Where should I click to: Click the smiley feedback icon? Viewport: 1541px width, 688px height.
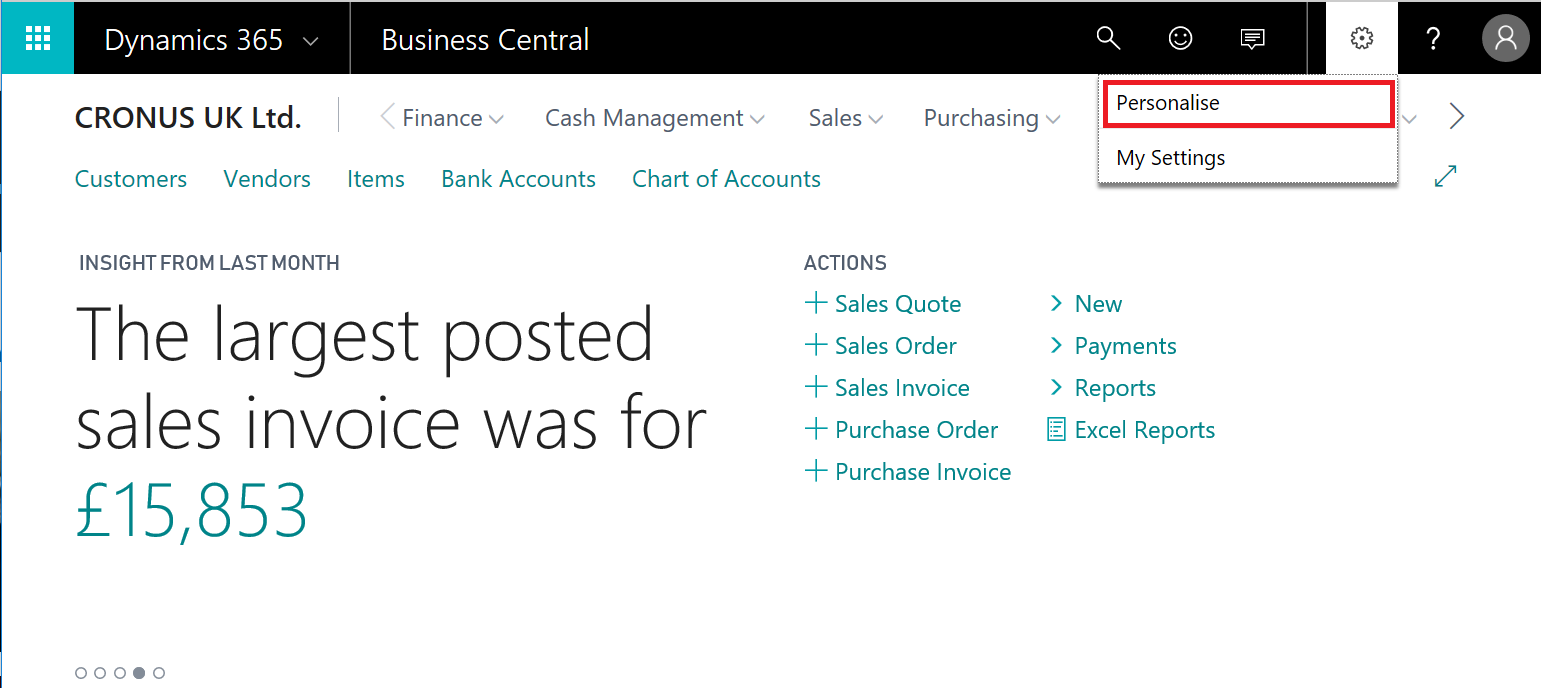[x=1180, y=38]
